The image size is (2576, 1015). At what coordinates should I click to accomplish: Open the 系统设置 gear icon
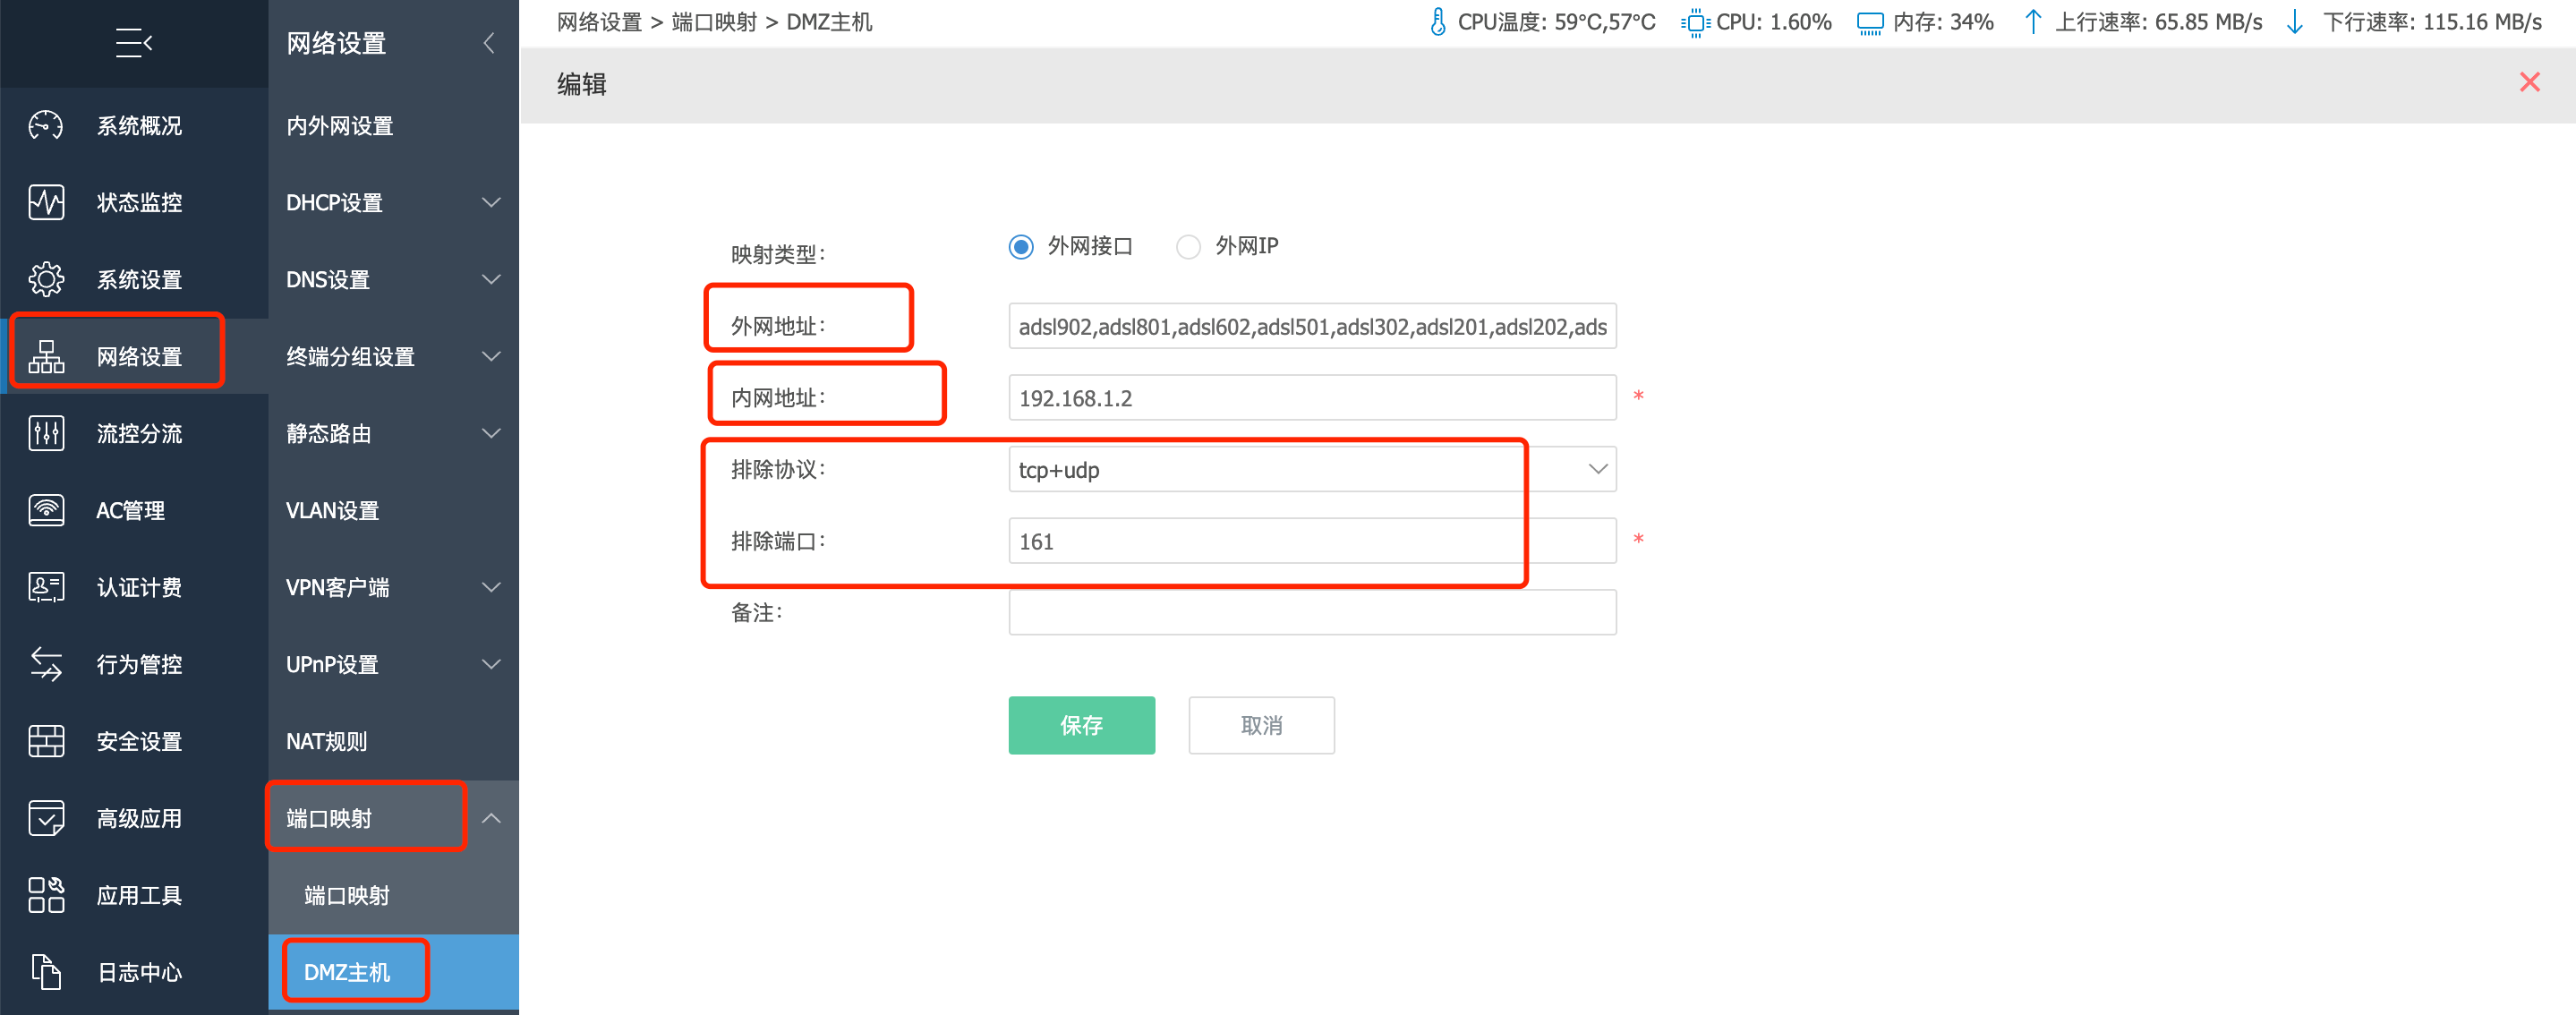(46, 280)
